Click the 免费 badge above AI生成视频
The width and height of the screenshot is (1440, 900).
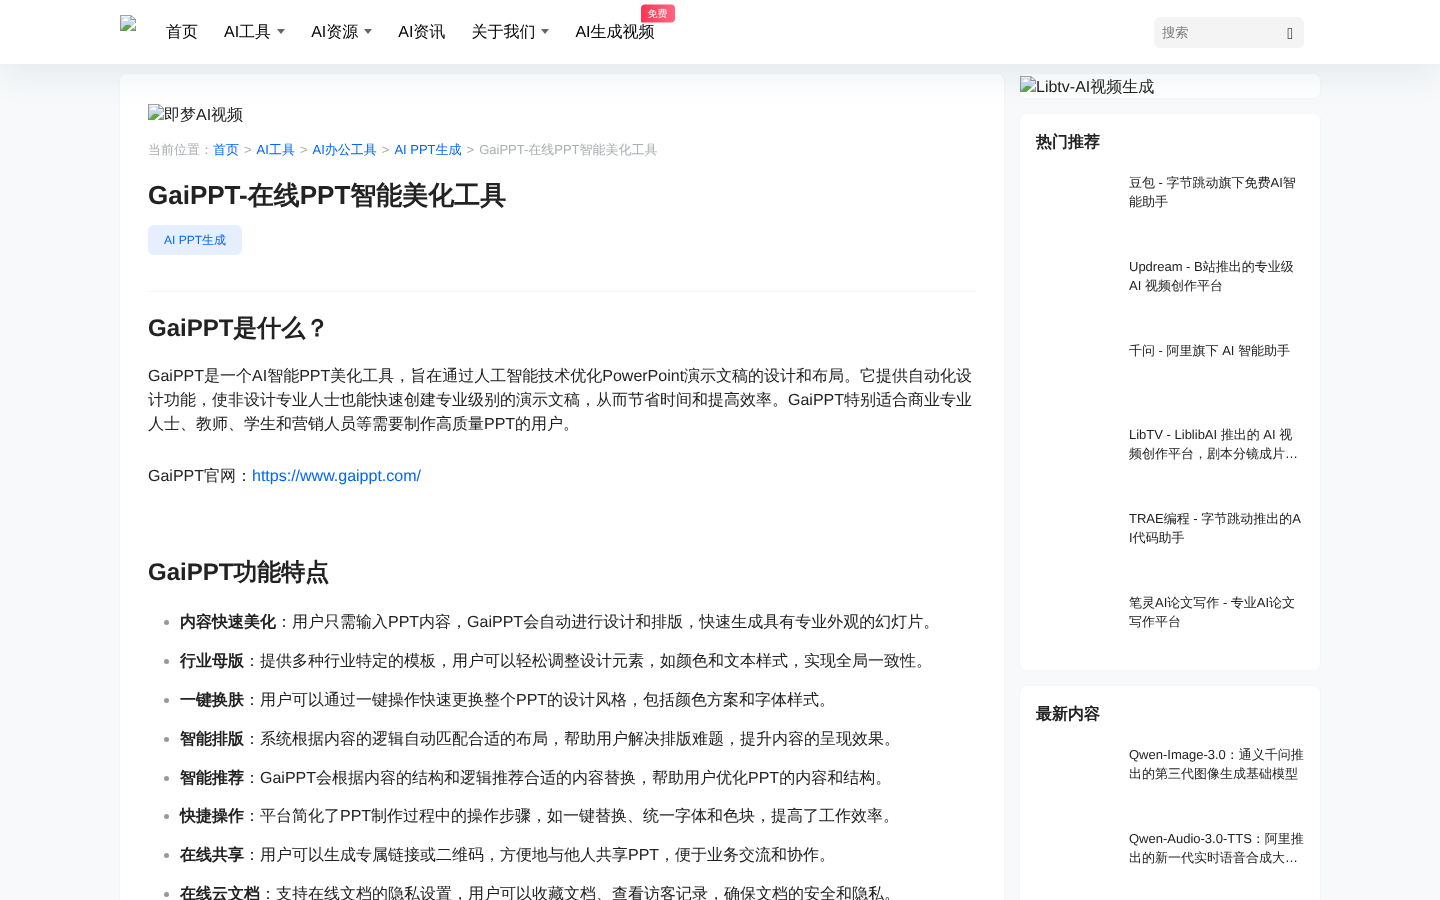pyautogui.click(x=658, y=13)
